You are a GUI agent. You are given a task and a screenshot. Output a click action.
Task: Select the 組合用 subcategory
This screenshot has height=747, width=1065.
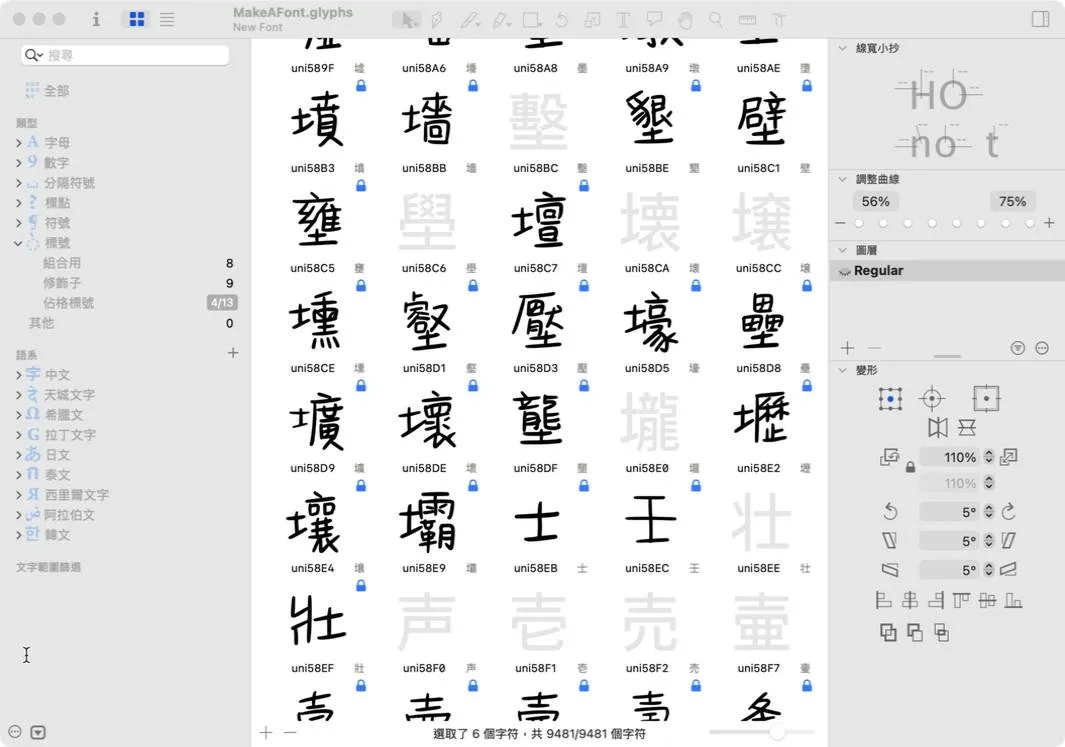pyautogui.click(x=62, y=263)
